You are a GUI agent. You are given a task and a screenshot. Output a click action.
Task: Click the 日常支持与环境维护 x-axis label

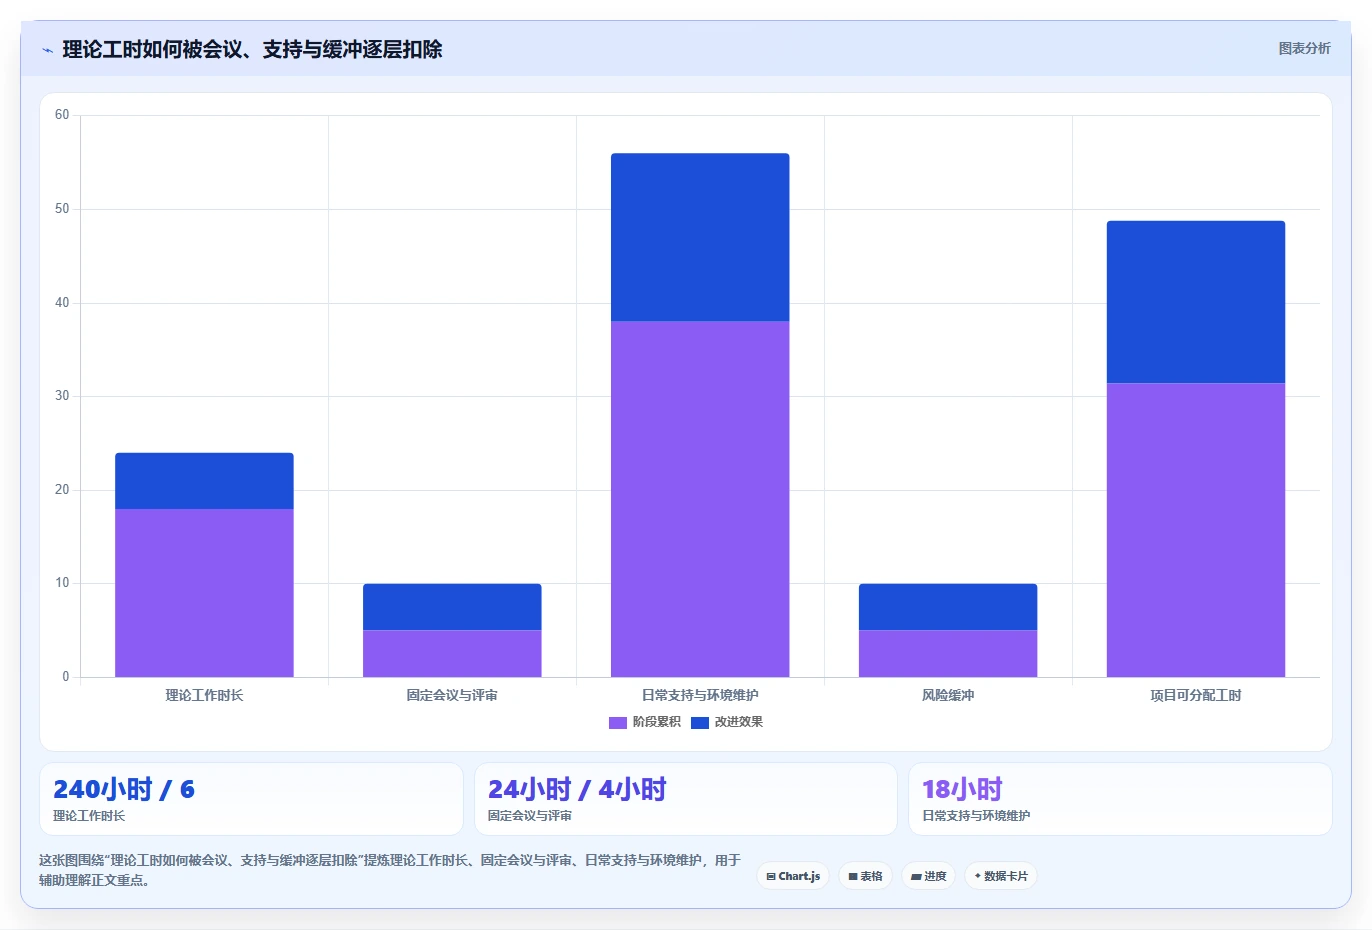point(700,695)
